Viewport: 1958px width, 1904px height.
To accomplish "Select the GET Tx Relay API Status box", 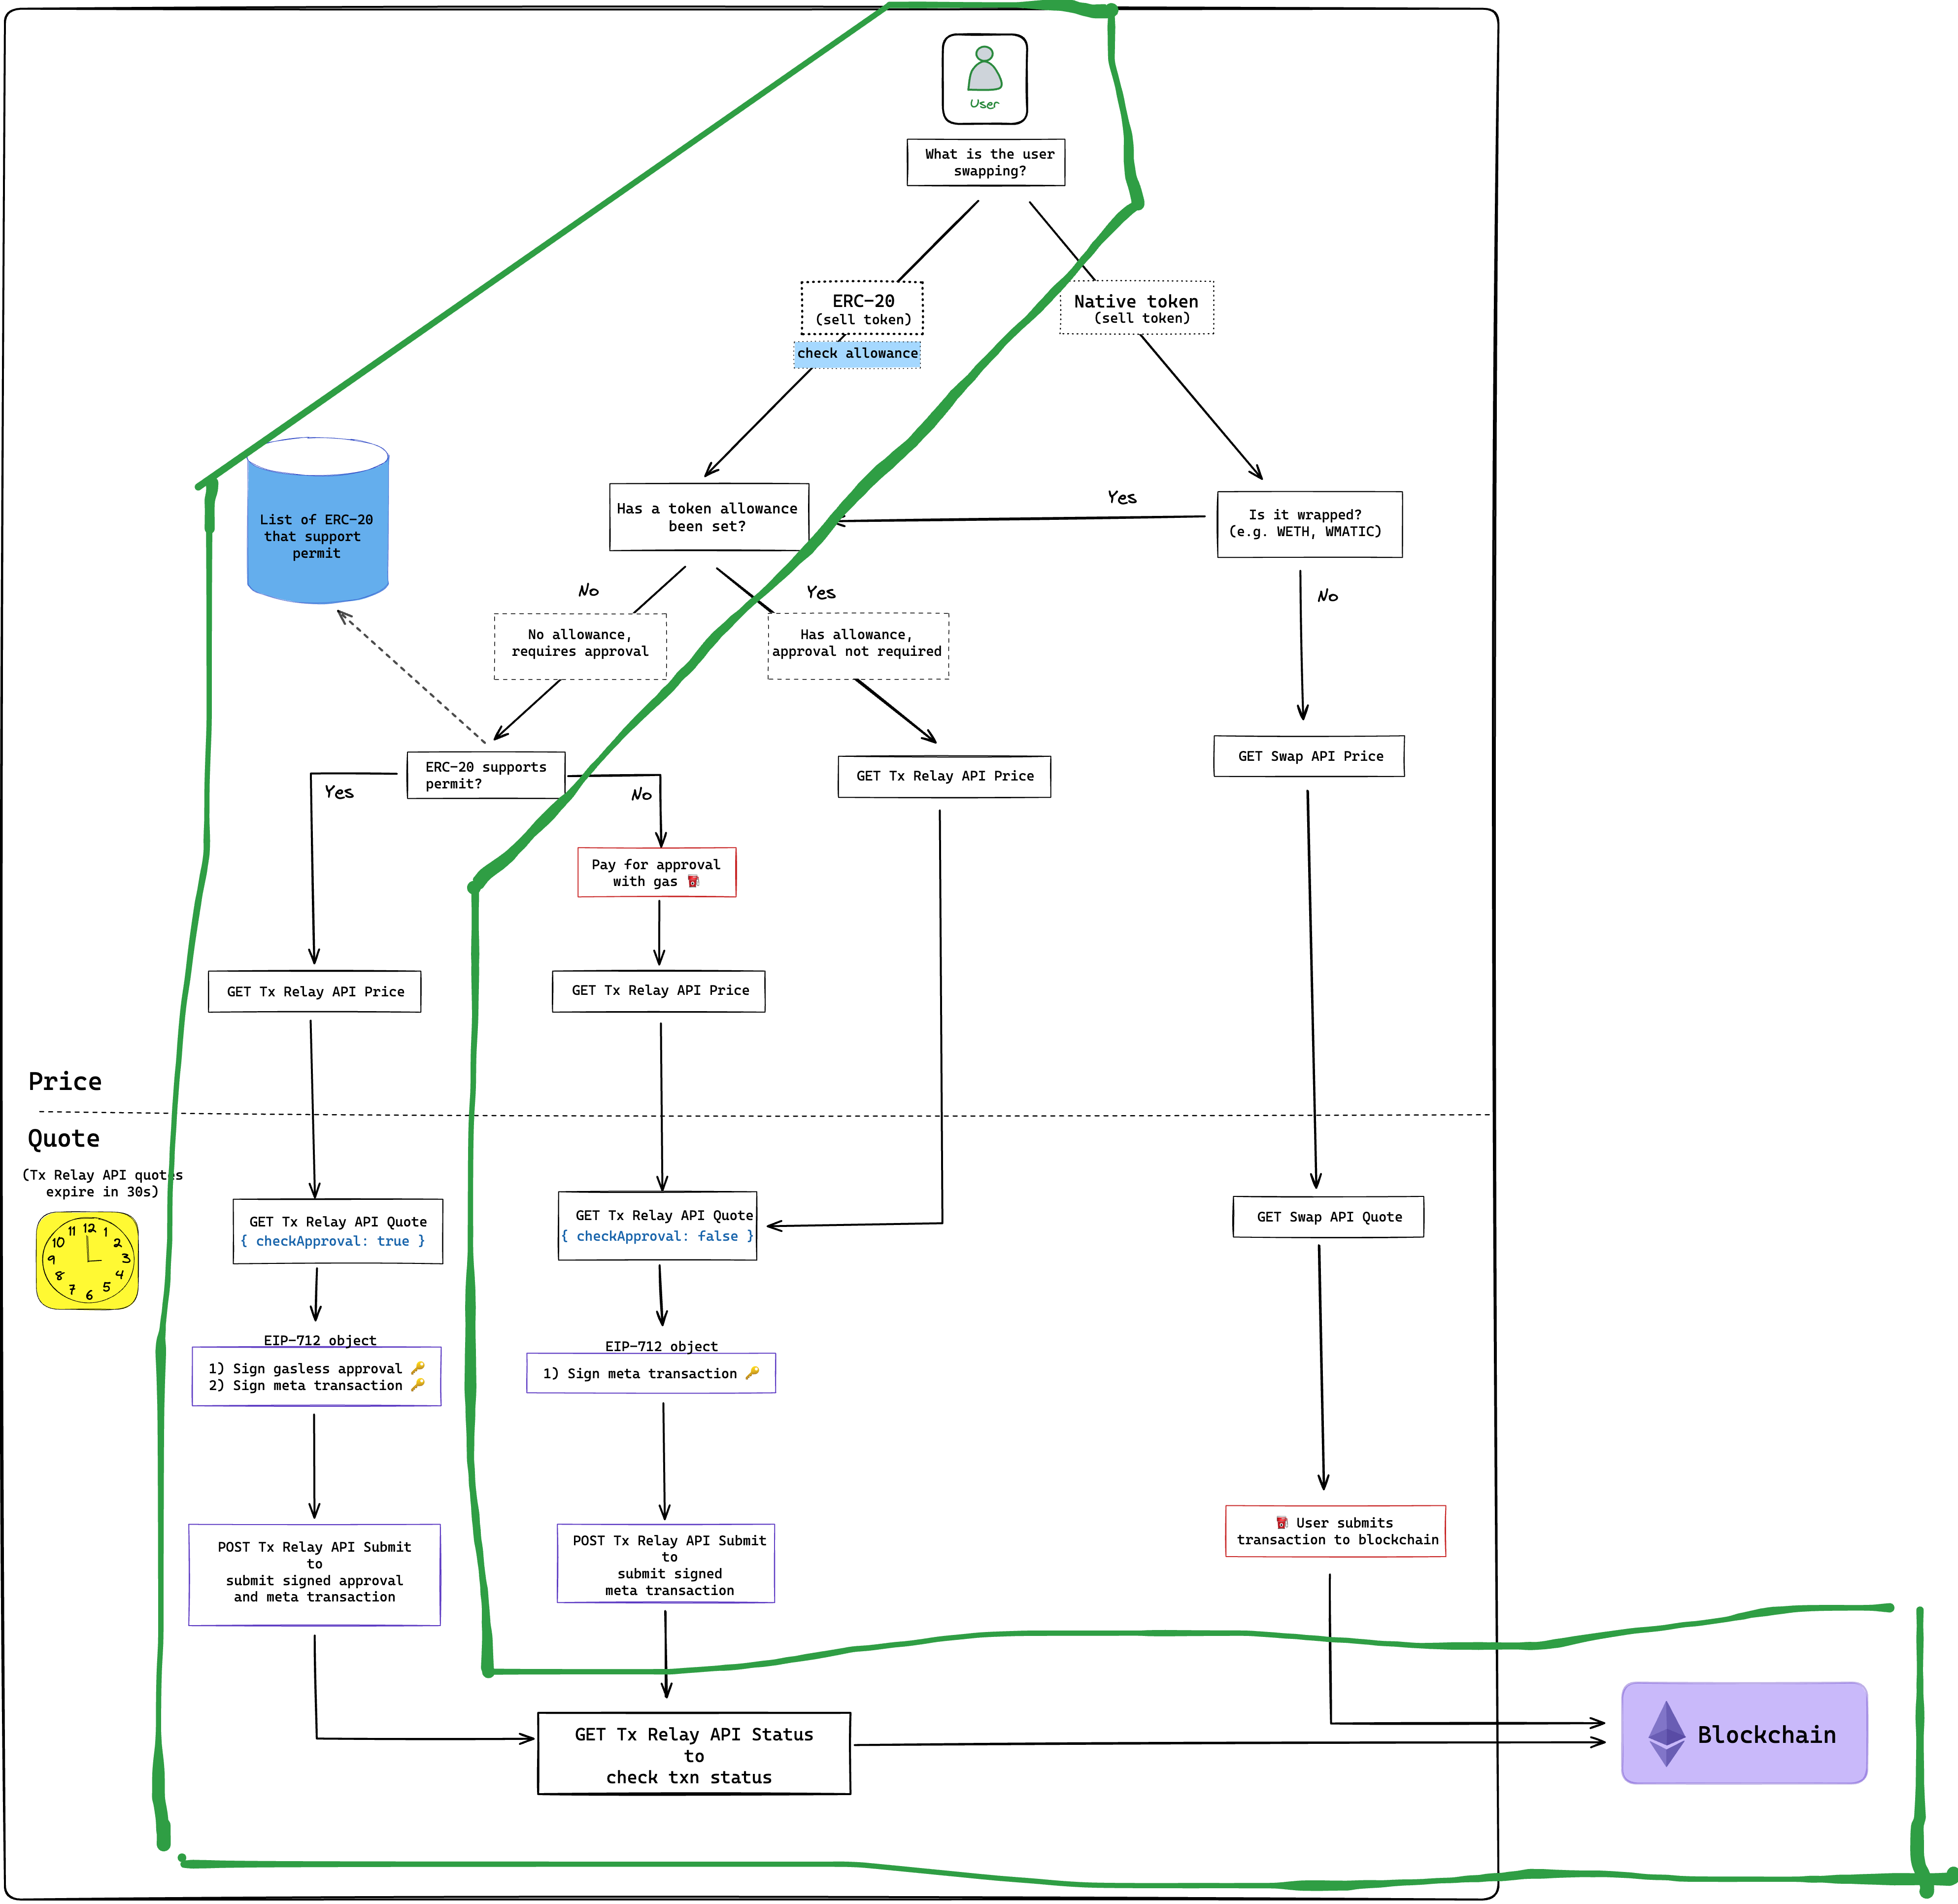I will coord(694,1754).
